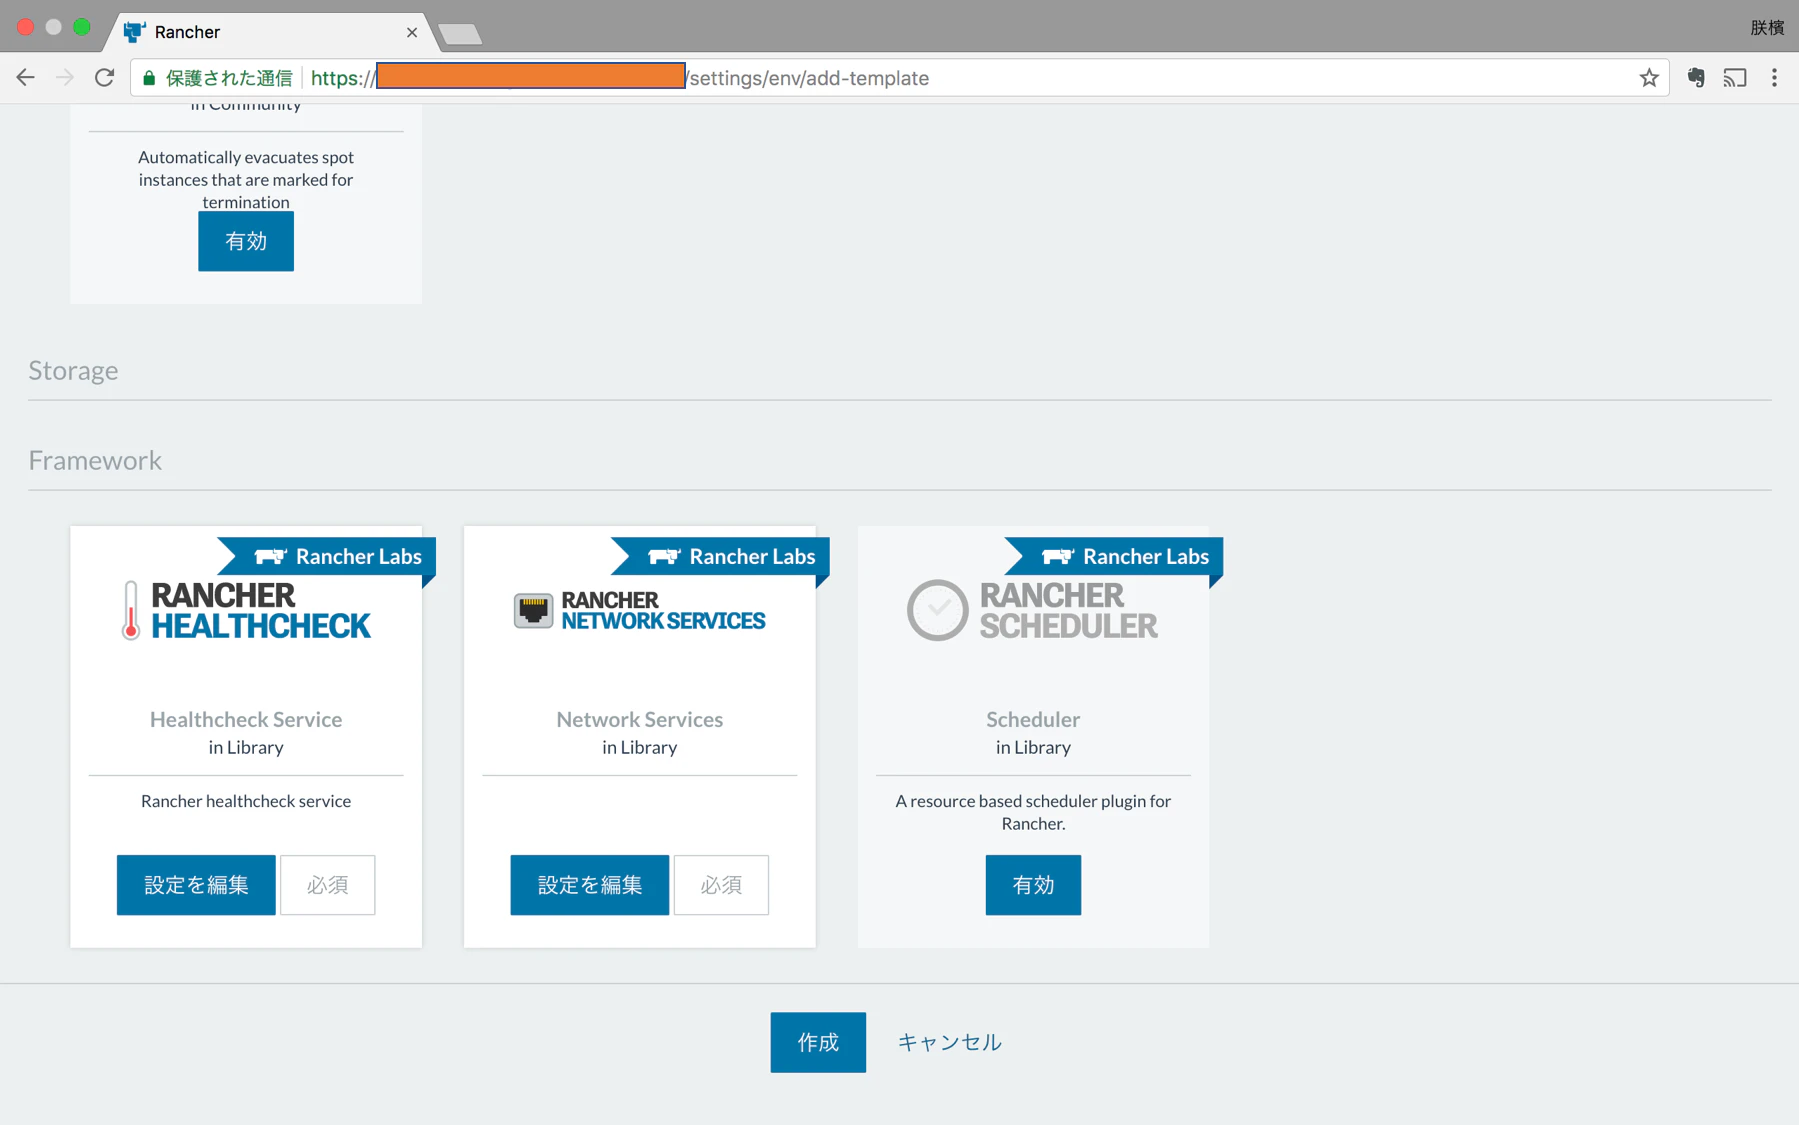Click the Rancher Scheduler logo
1799x1125 pixels.
coord(1033,611)
